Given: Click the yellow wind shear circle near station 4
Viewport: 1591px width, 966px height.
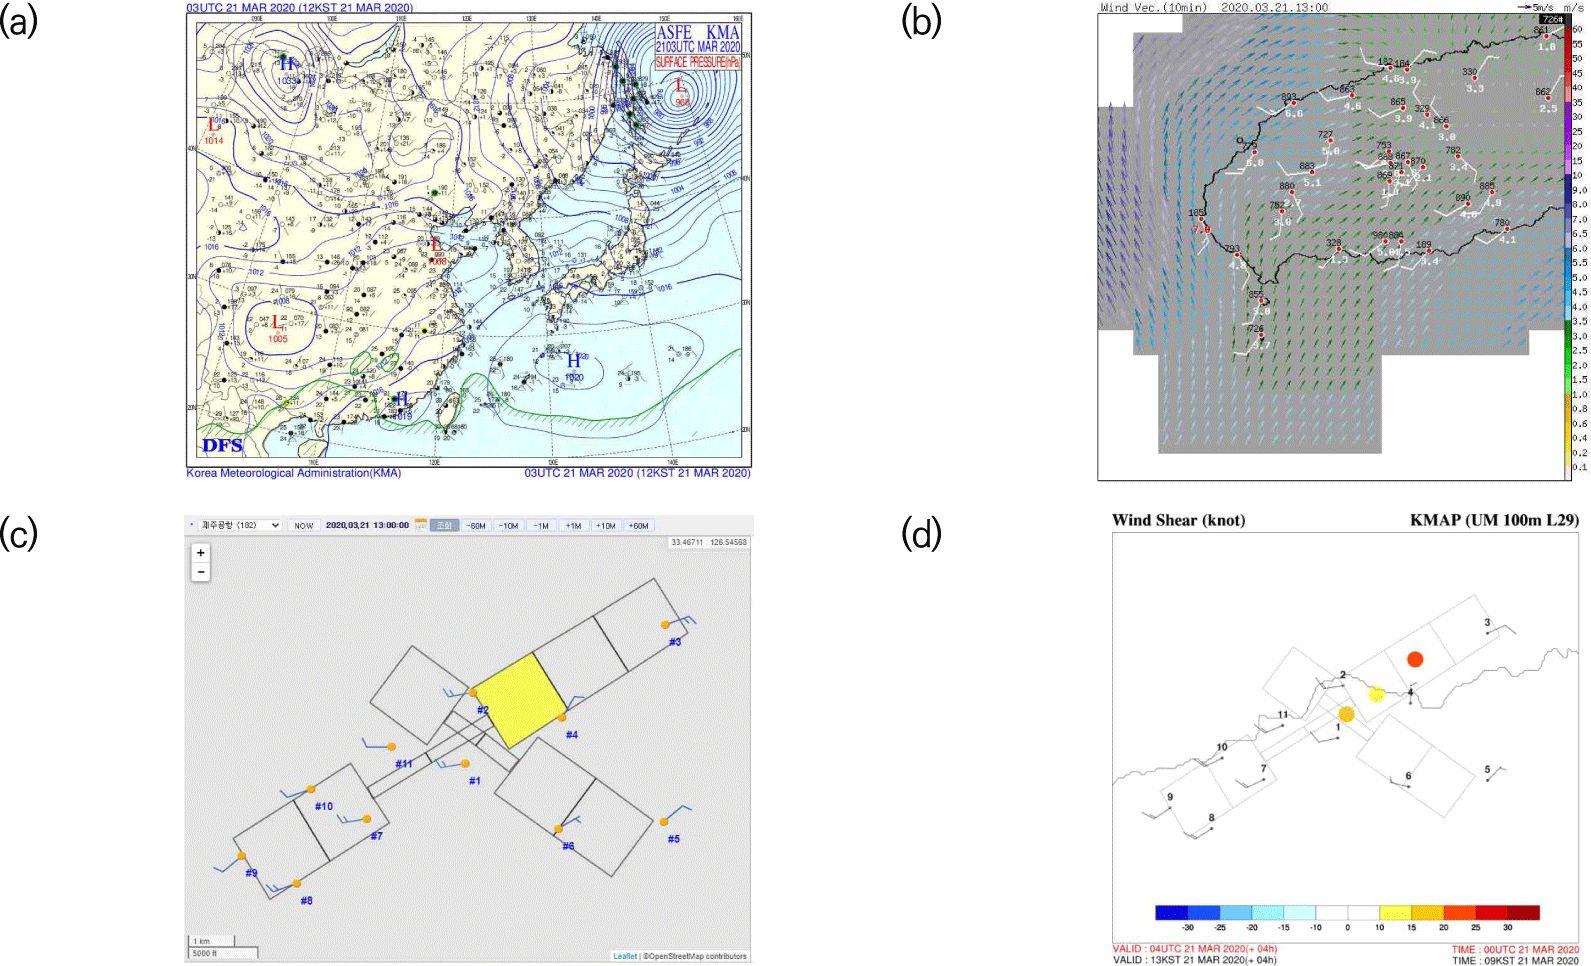Looking at the screenshot, I should 1377,694.
